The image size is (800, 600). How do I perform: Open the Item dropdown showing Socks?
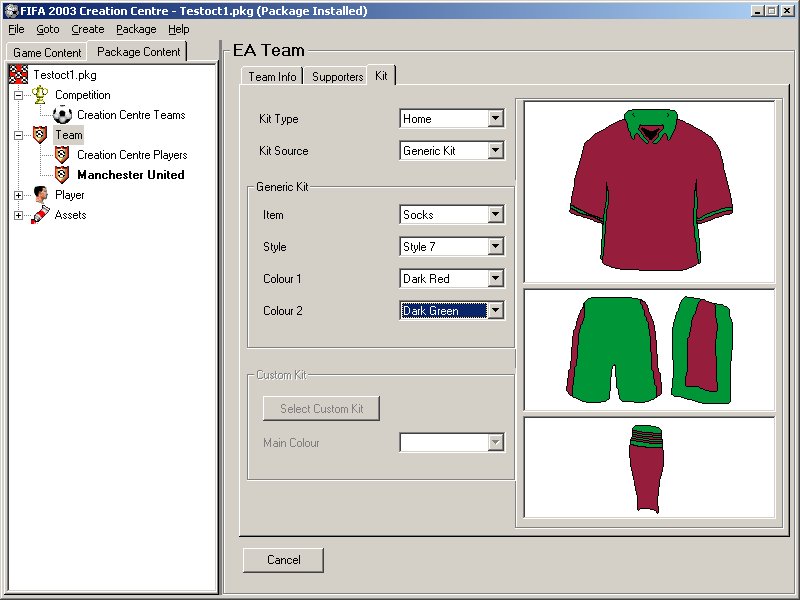pyautogui.click(x=495, y=214)
